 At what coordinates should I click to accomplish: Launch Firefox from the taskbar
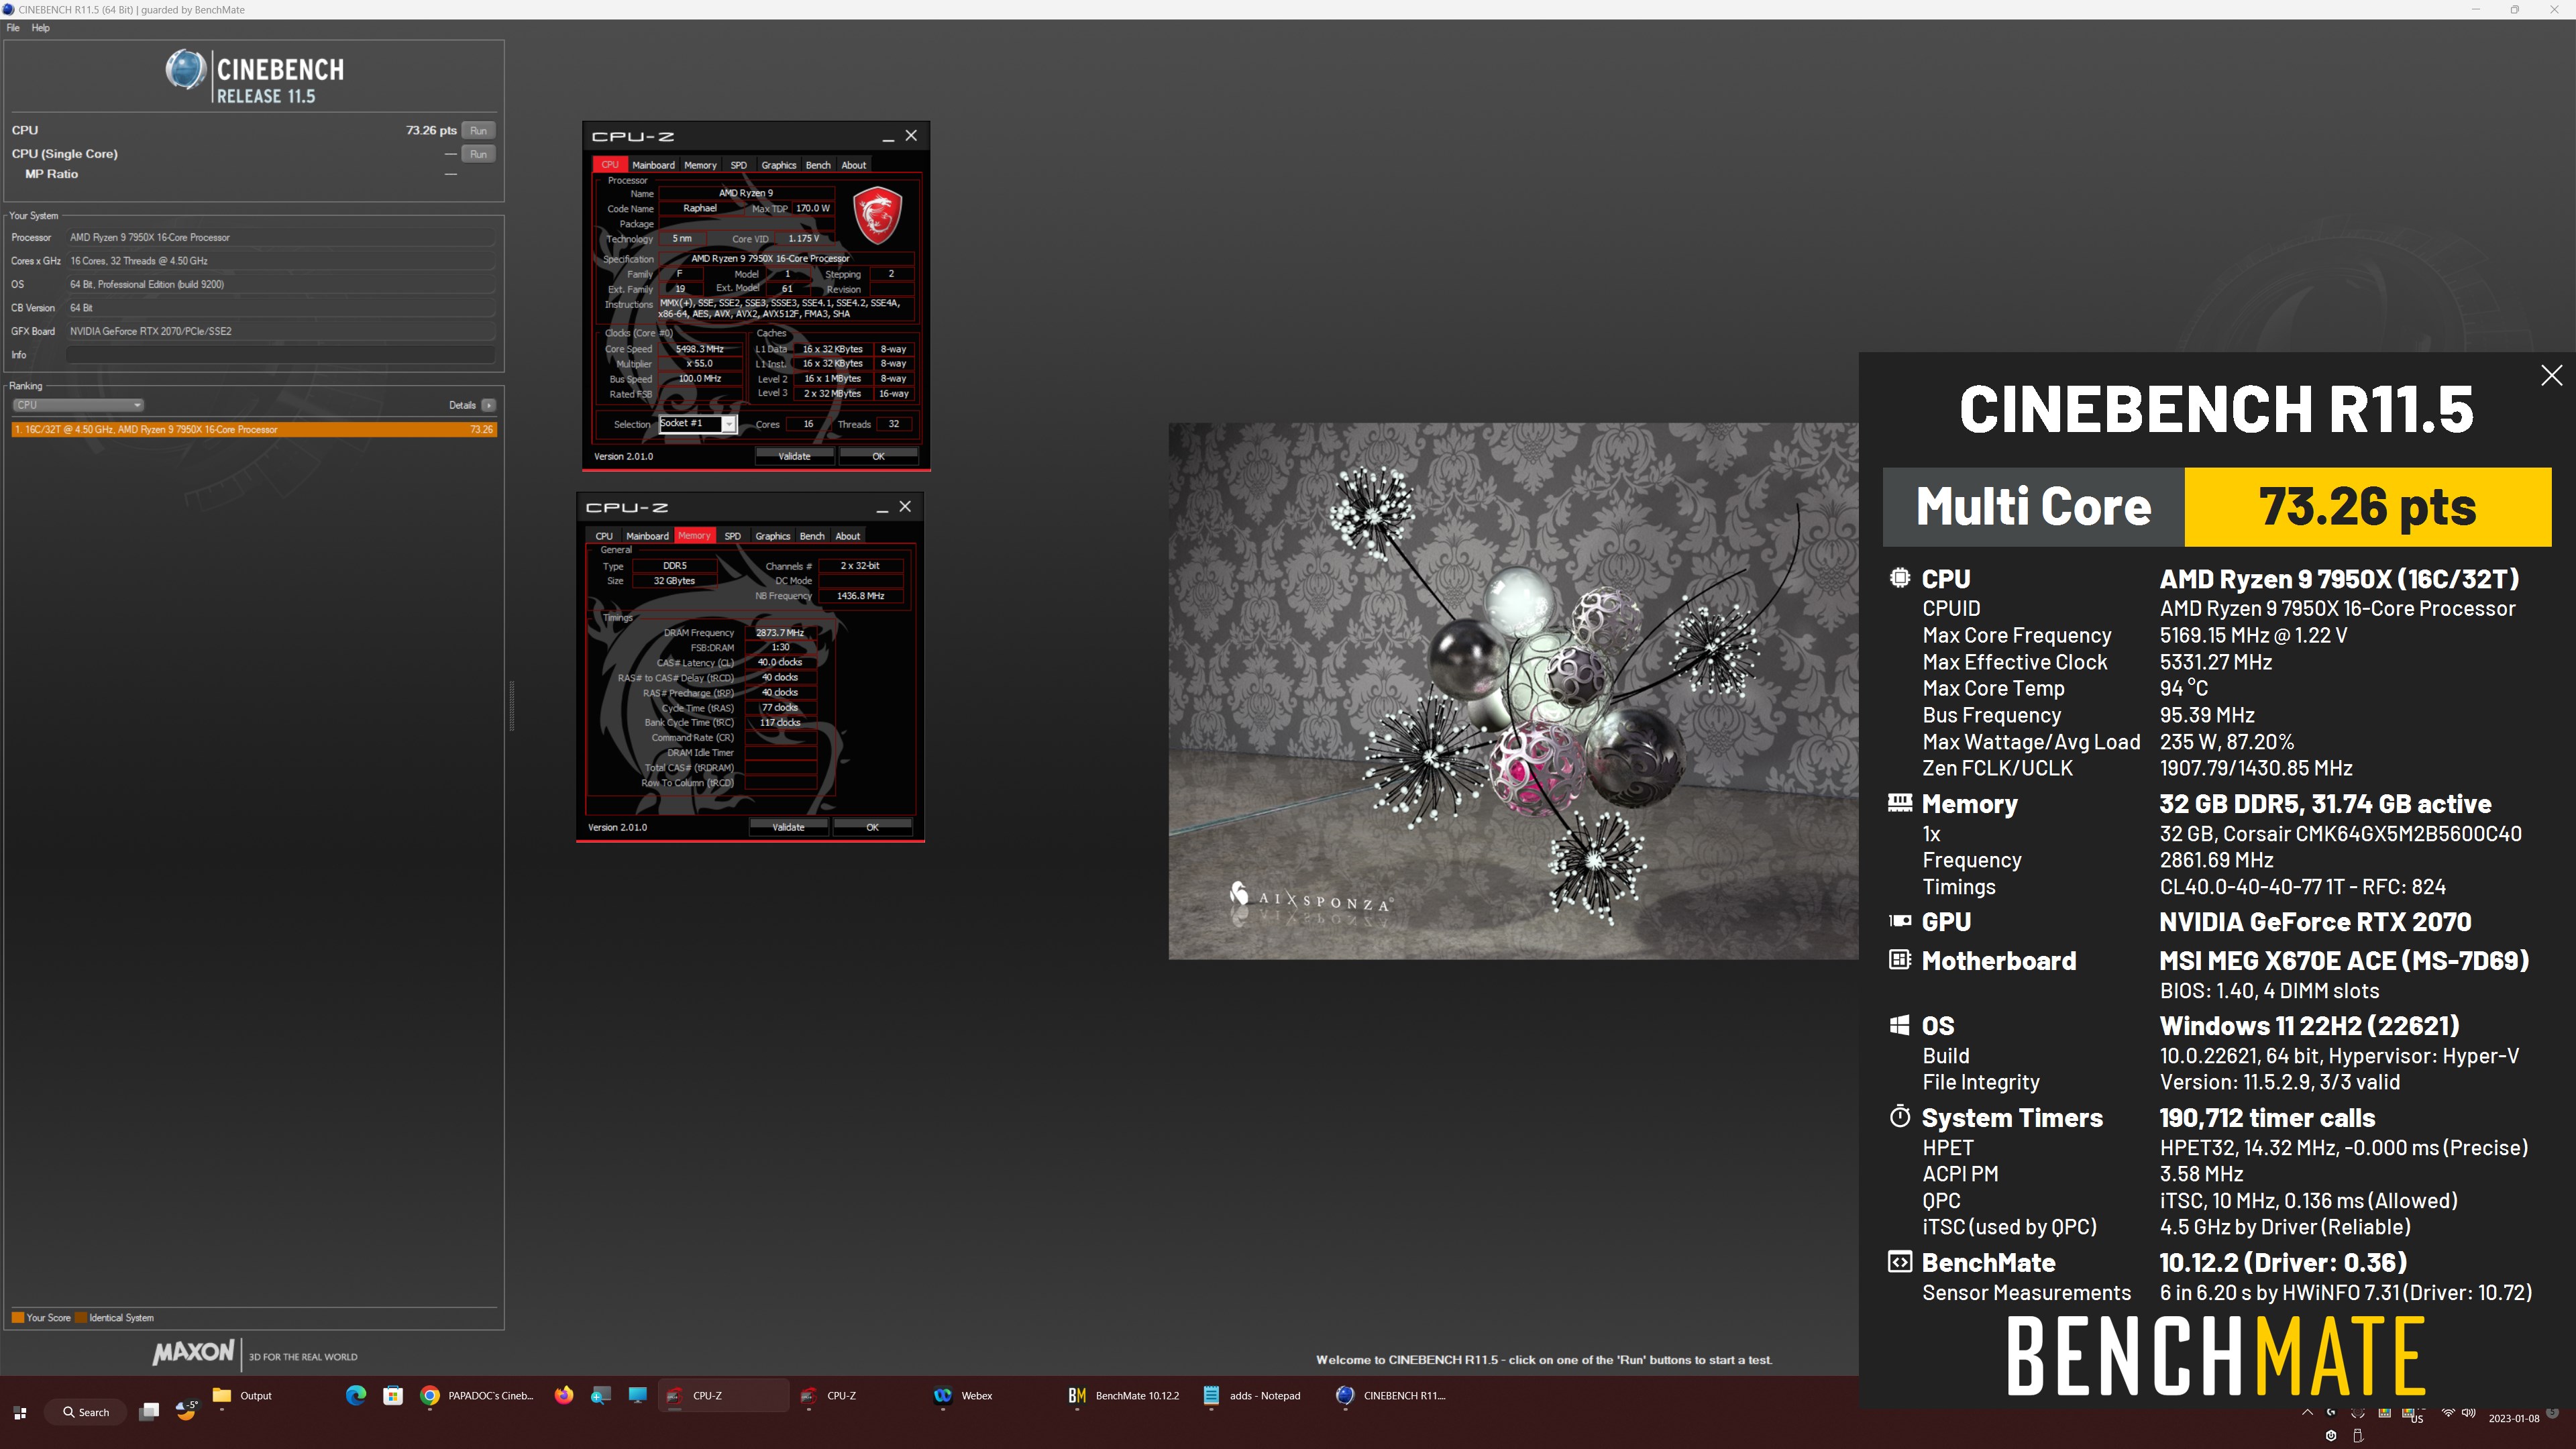(x=564, y=1396)
